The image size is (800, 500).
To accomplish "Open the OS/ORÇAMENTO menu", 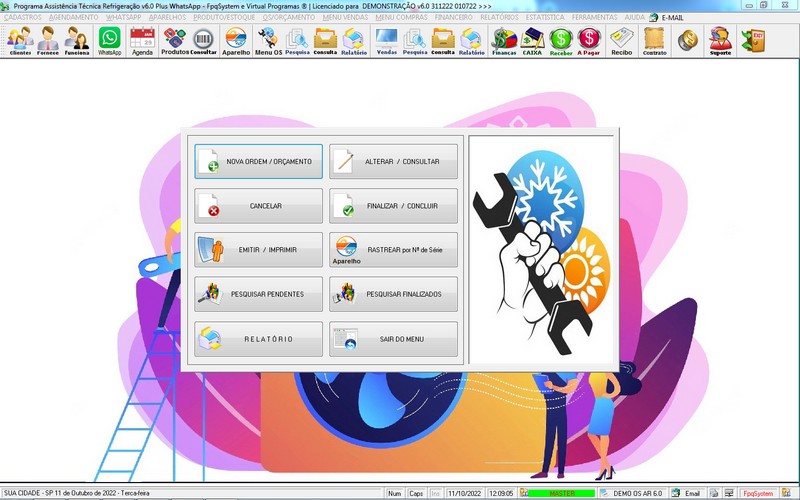I will pos(289,17).
